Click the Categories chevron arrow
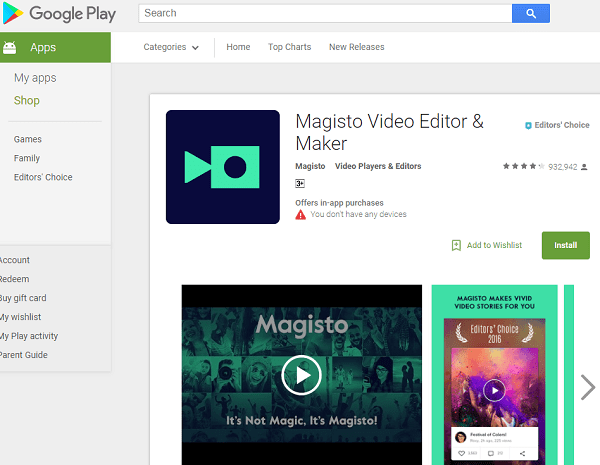This screenshot has height=465, width=600. (x=195, y=48)
